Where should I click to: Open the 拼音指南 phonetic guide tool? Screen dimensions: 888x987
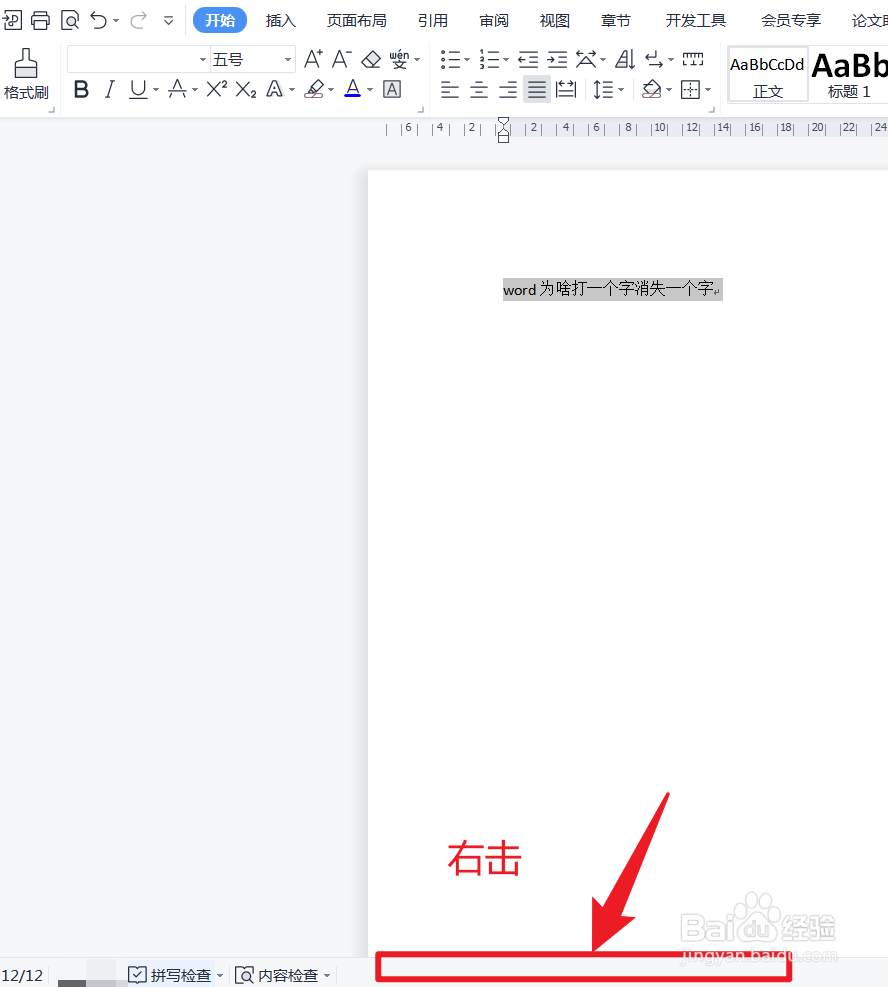[399, 59]
